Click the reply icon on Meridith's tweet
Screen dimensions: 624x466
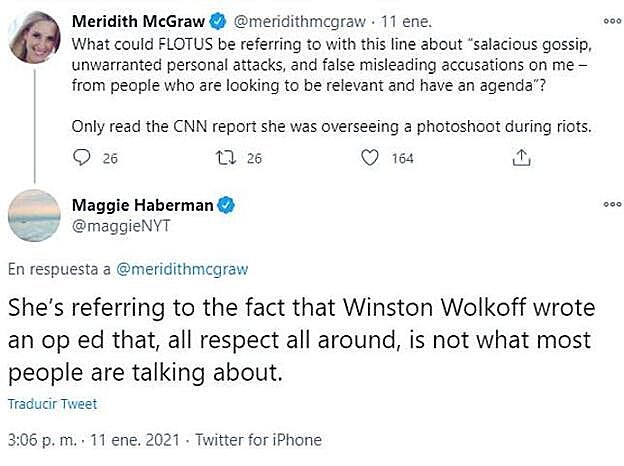tap(84, 158)
